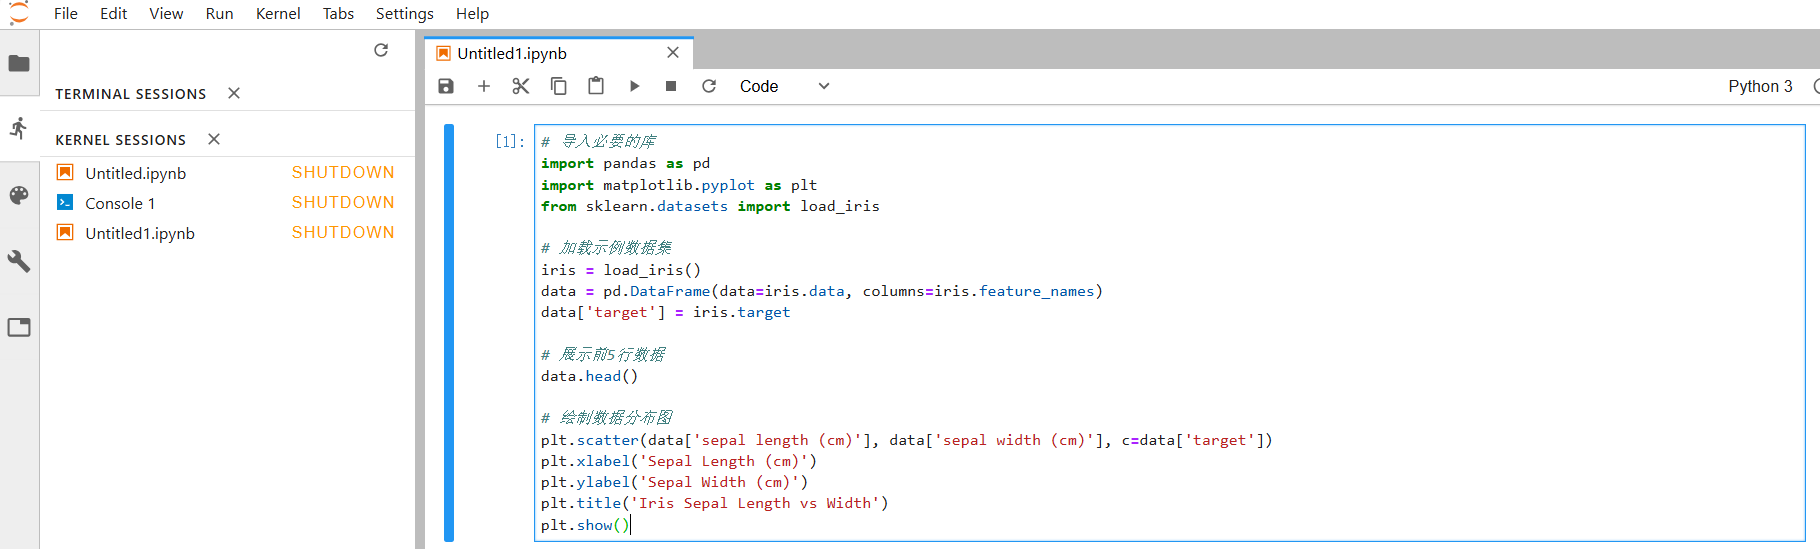
Task: Click the Untitled.ipynb notebook icon
Action: coord(65,172)
